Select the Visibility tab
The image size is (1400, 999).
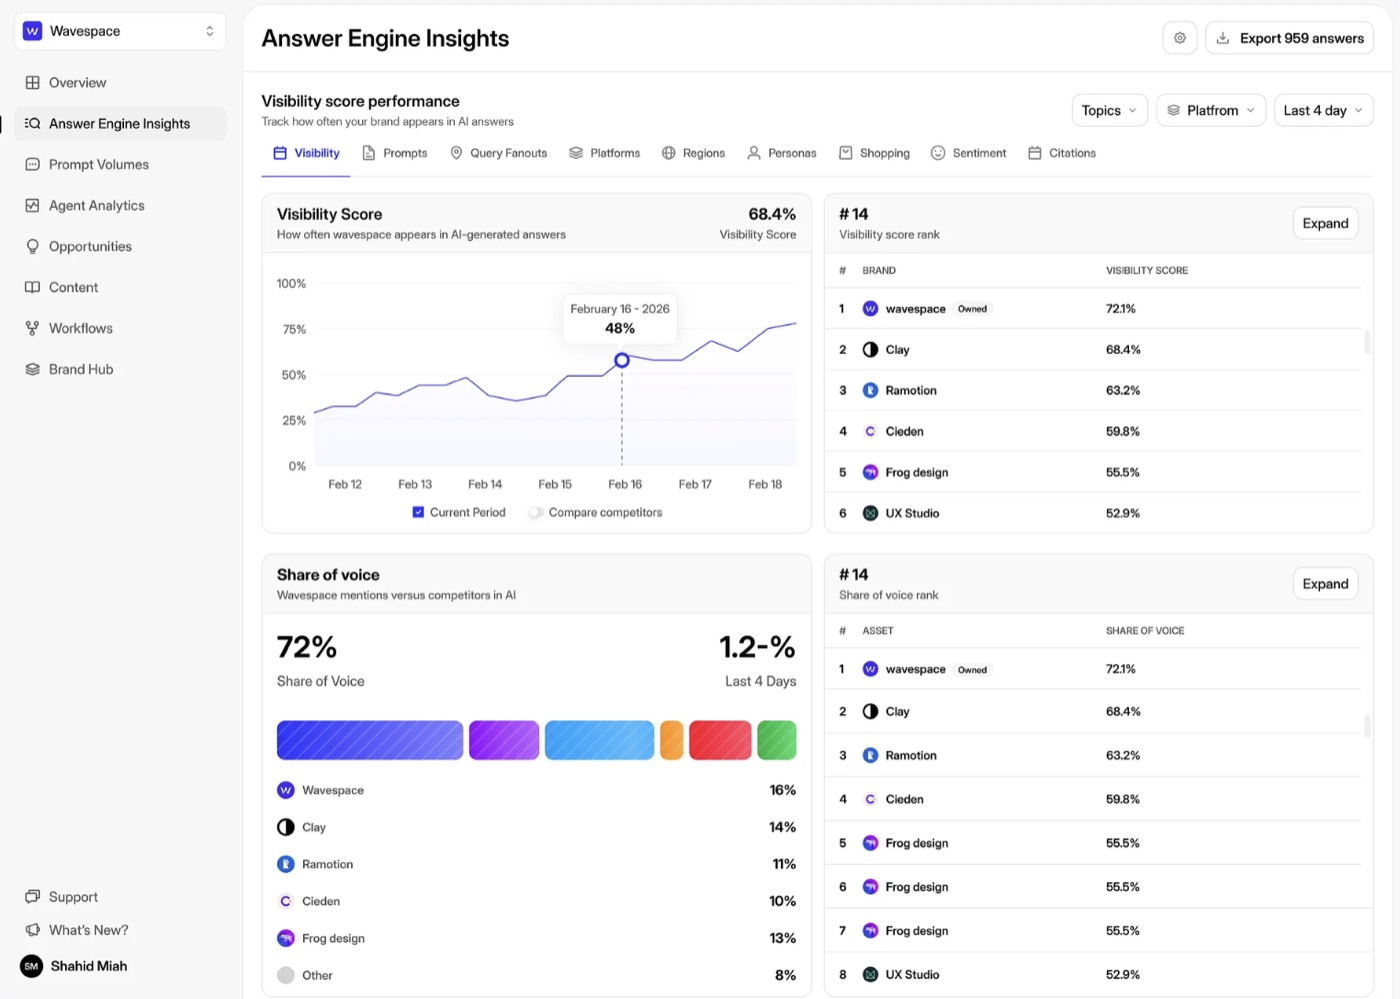point(306,153)
